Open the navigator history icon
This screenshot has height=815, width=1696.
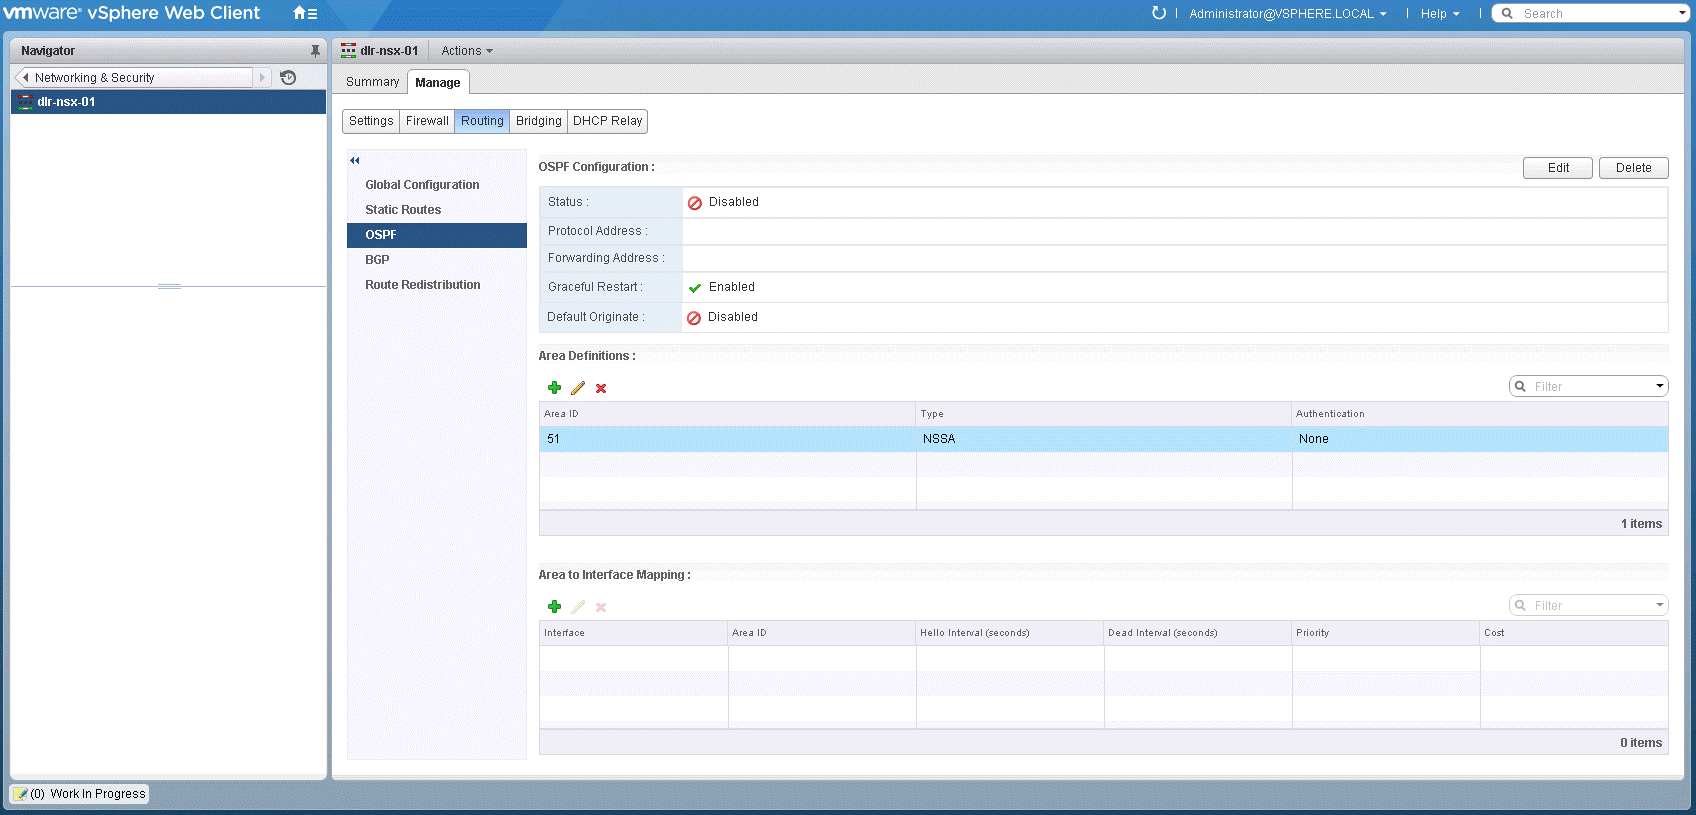coord(288,78)
